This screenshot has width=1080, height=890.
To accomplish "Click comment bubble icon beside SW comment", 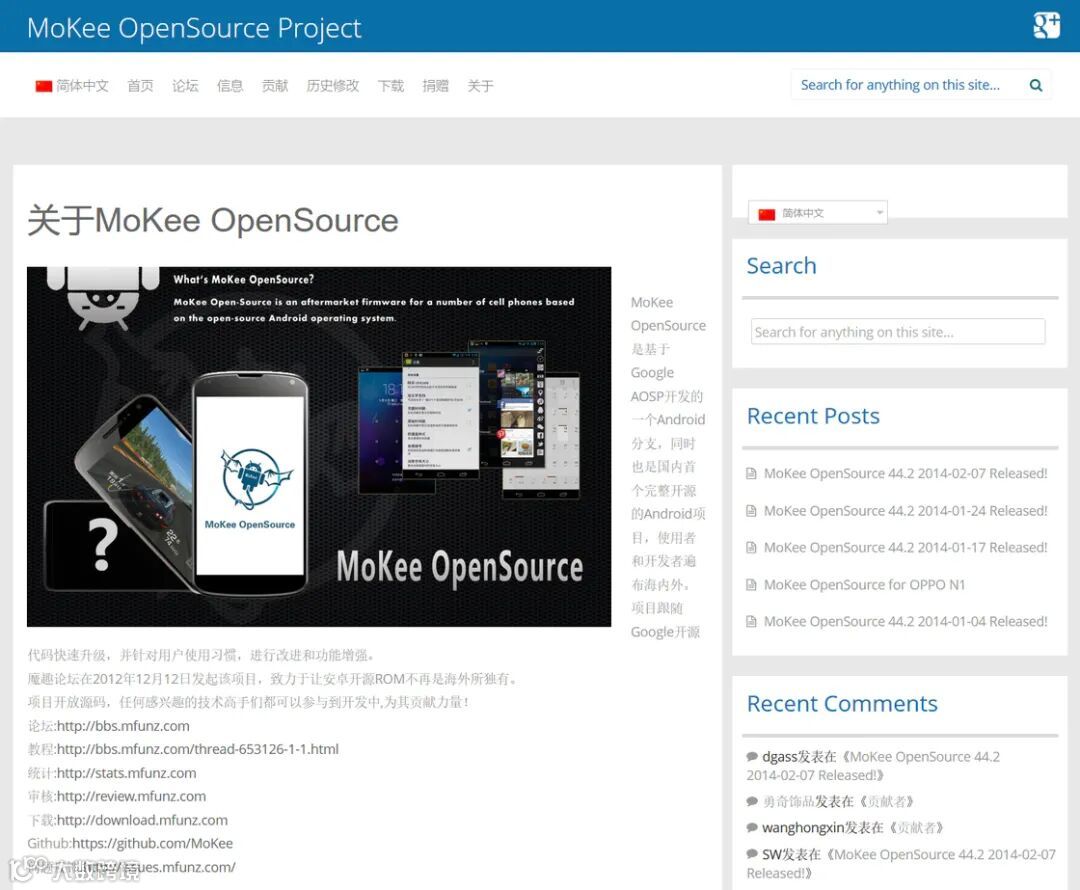I will click(x=752, y=854).
